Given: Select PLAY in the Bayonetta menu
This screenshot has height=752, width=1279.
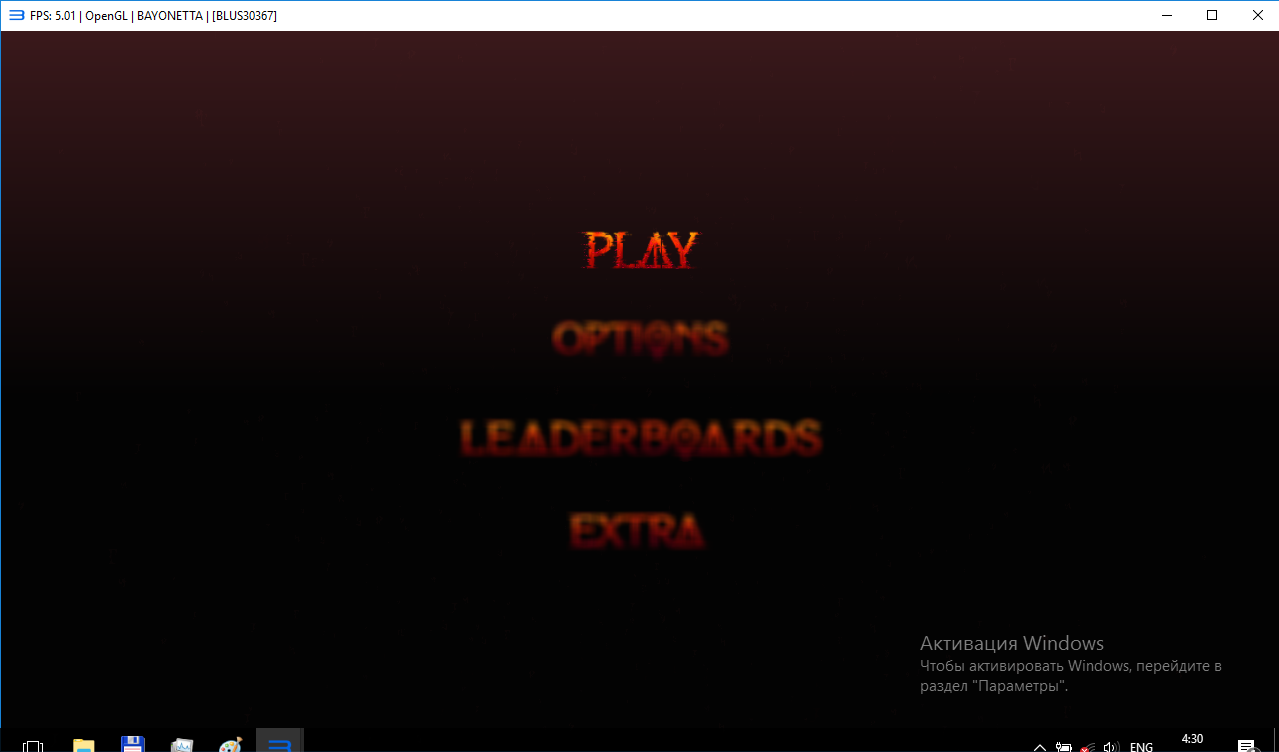Looking at the screenshot, I should (641, 250).
